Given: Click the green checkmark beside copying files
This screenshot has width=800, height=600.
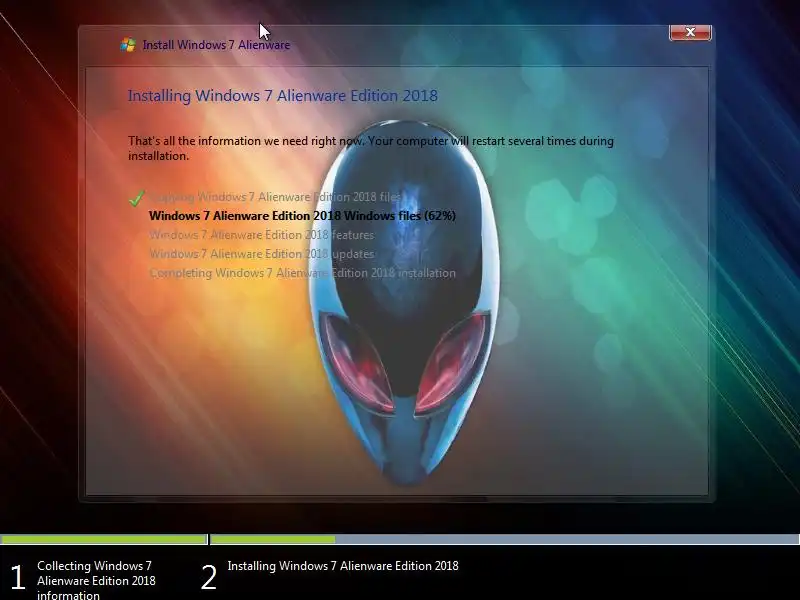Looking at the screenshot, I should (137, 197).
